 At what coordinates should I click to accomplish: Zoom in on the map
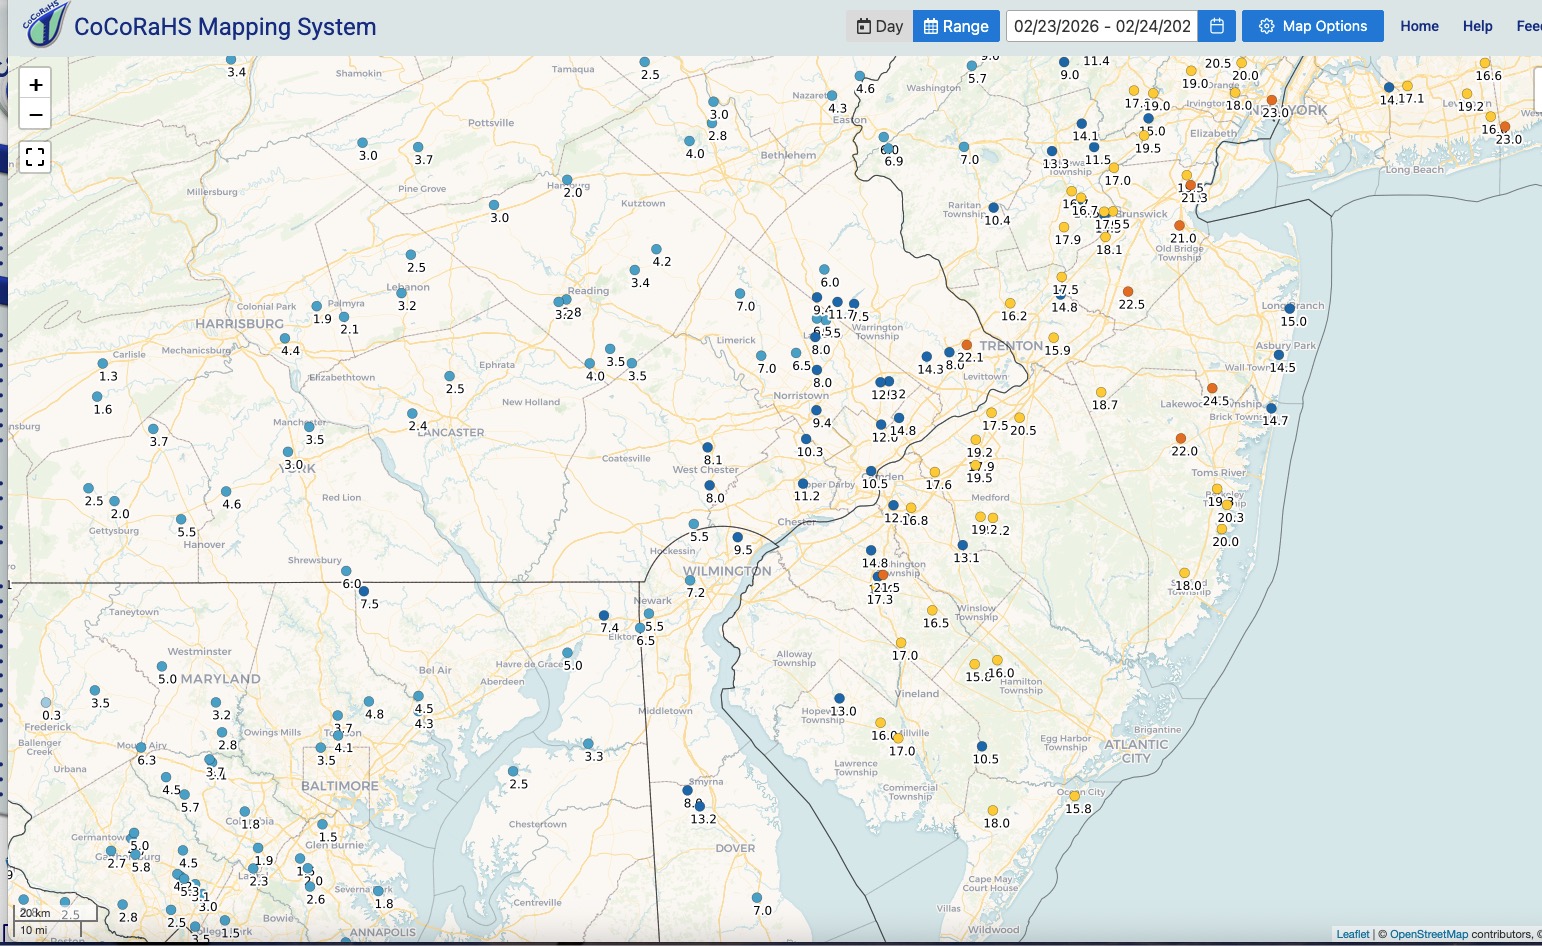tap(35, 85)
